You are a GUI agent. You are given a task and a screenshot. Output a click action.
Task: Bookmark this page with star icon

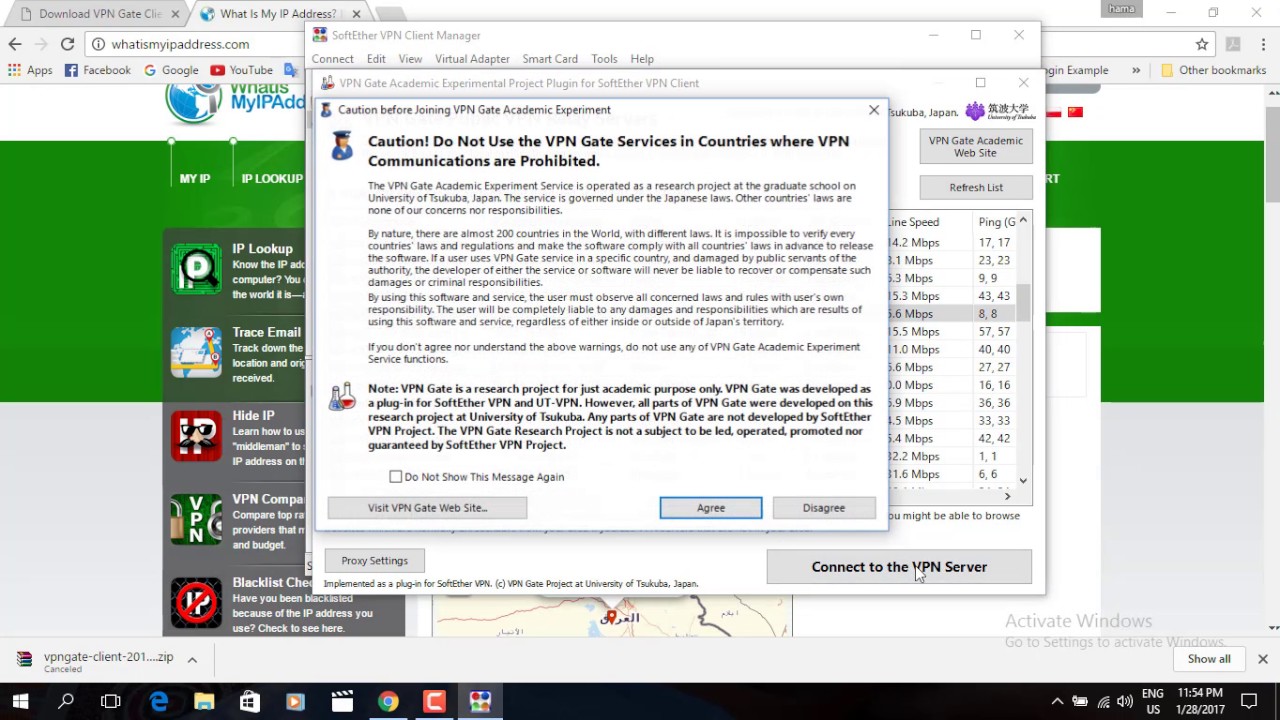1202,44
